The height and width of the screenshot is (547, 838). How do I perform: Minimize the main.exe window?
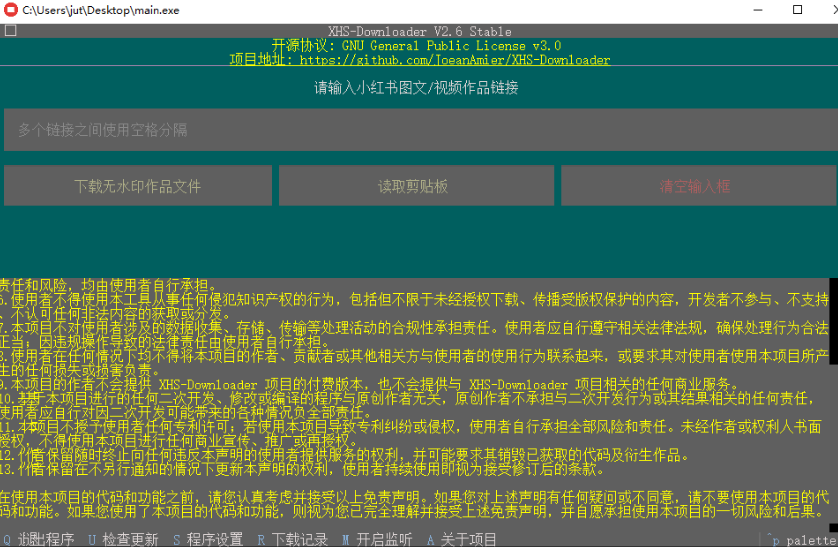tap(758, 10)
